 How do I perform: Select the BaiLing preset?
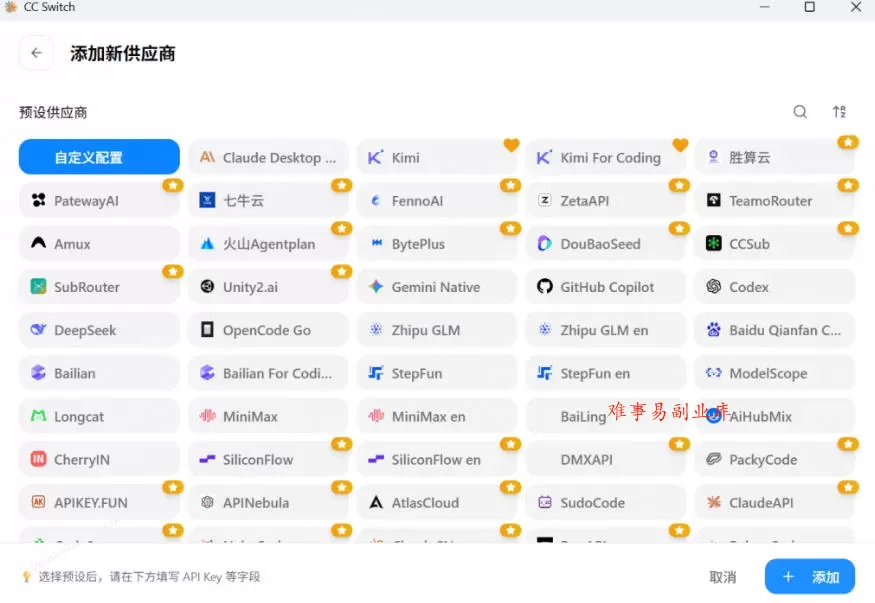[x=606, y=416]
